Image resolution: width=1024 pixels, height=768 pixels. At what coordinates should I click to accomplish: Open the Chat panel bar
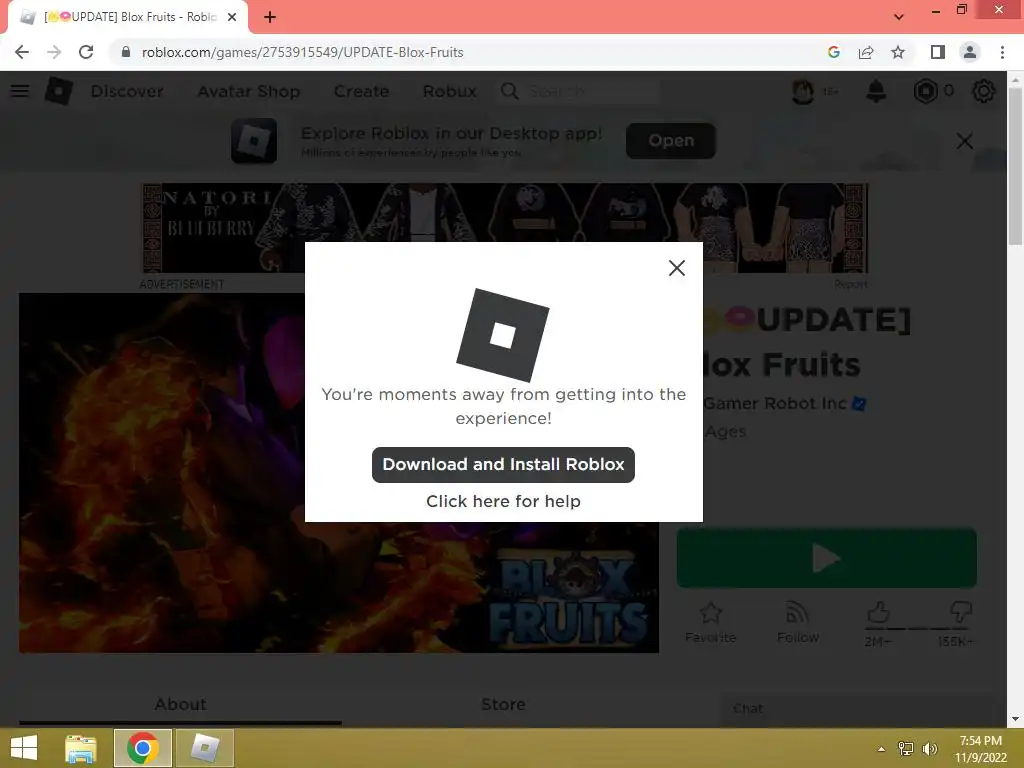pos(856,709)
